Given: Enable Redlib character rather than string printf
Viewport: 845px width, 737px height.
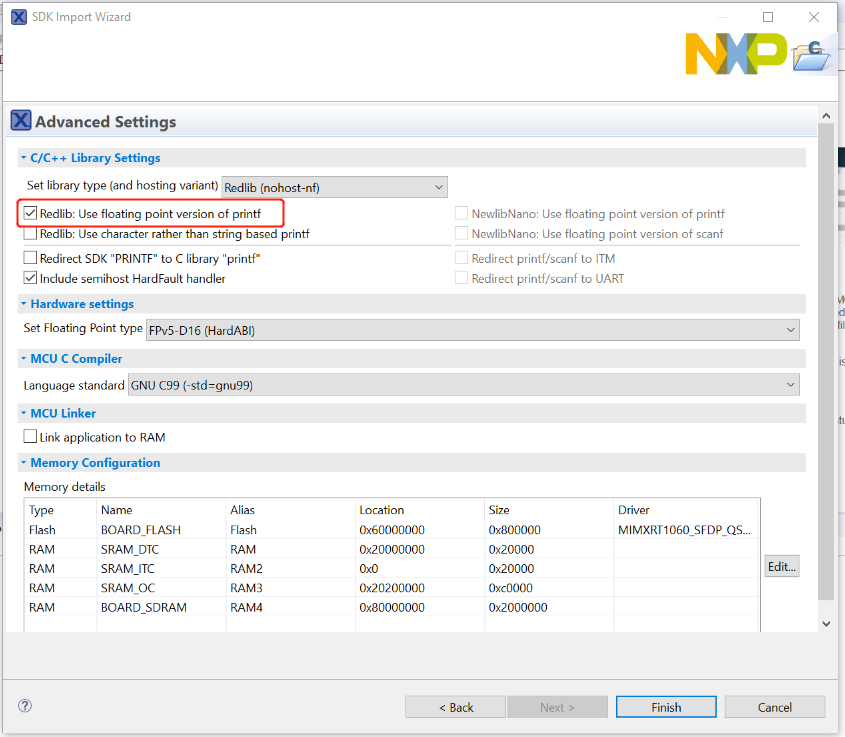Looking at the screenshot, I should tap(31, 234).
